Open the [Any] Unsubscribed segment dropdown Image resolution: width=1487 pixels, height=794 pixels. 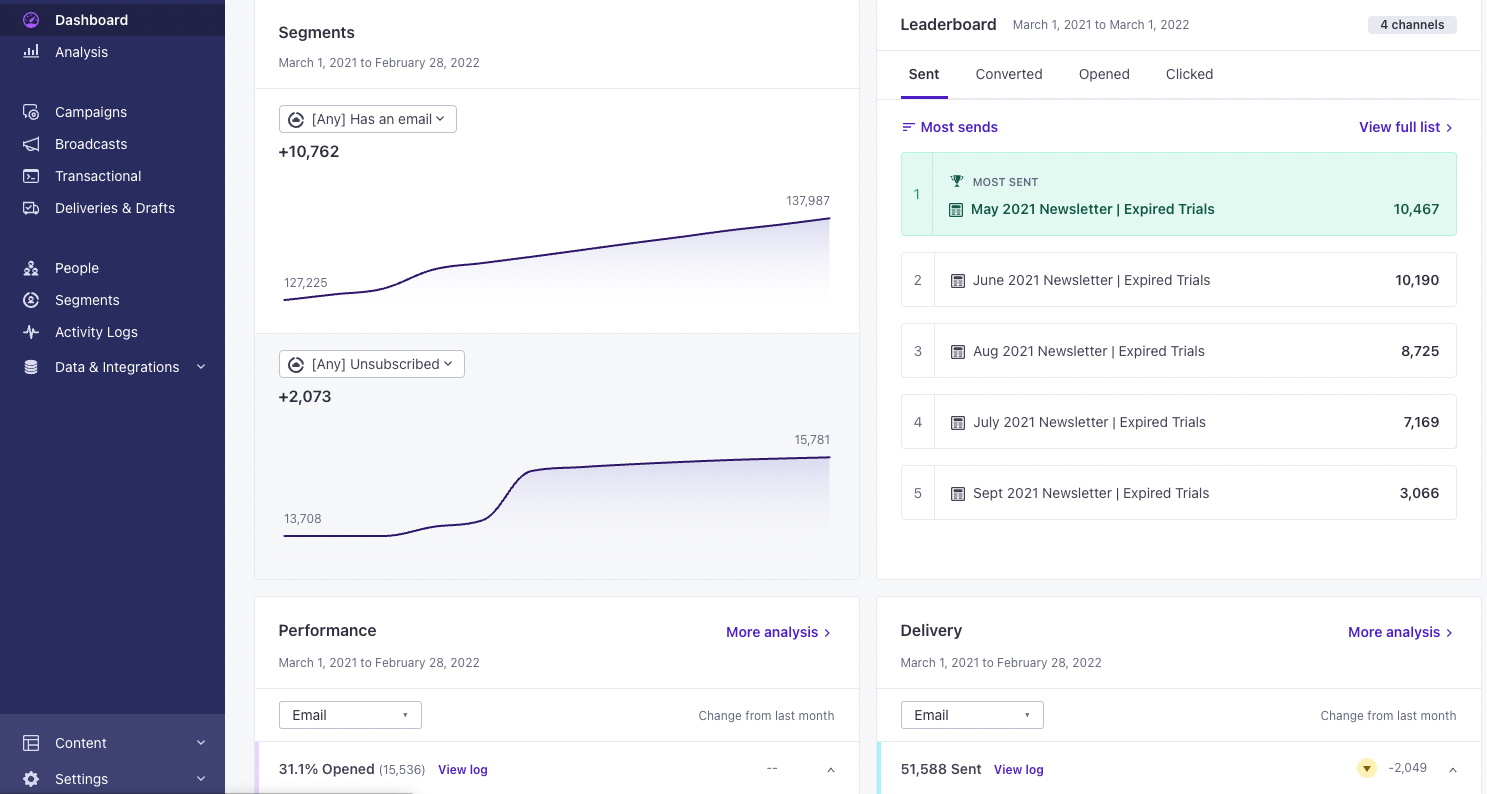371,364
